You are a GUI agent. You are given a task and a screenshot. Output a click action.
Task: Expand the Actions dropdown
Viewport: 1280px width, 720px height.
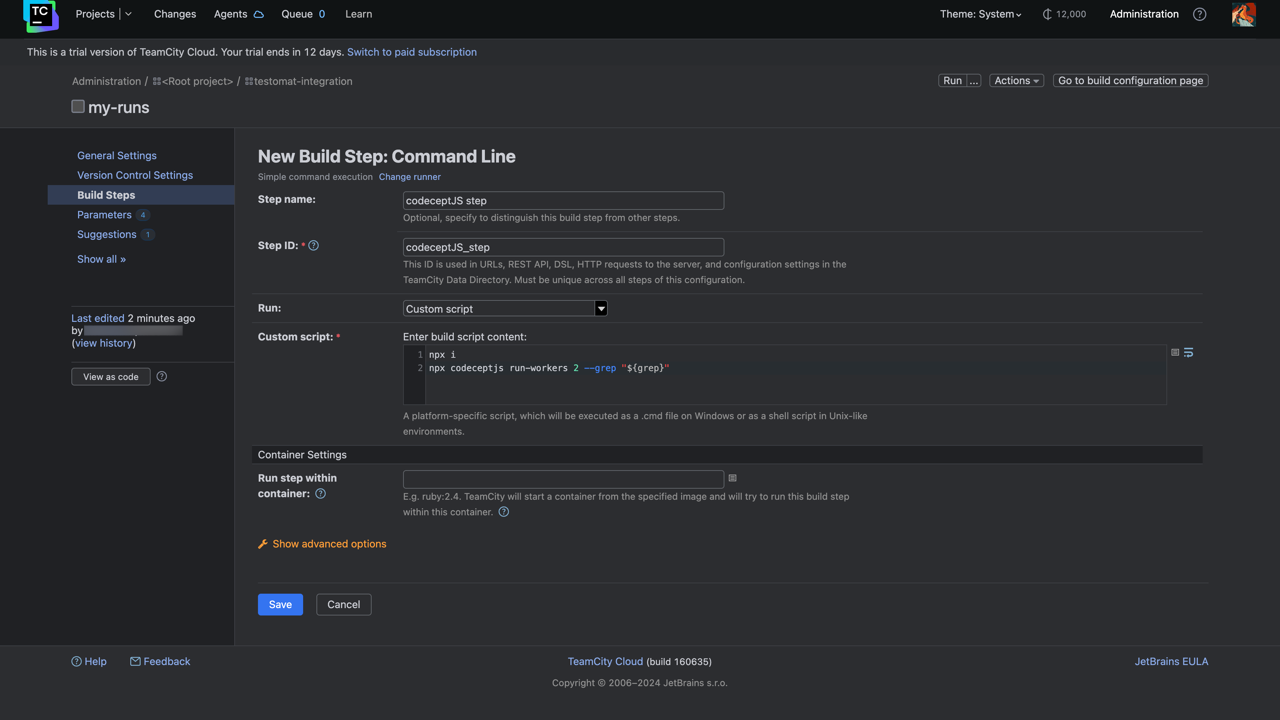[1016, 80]
